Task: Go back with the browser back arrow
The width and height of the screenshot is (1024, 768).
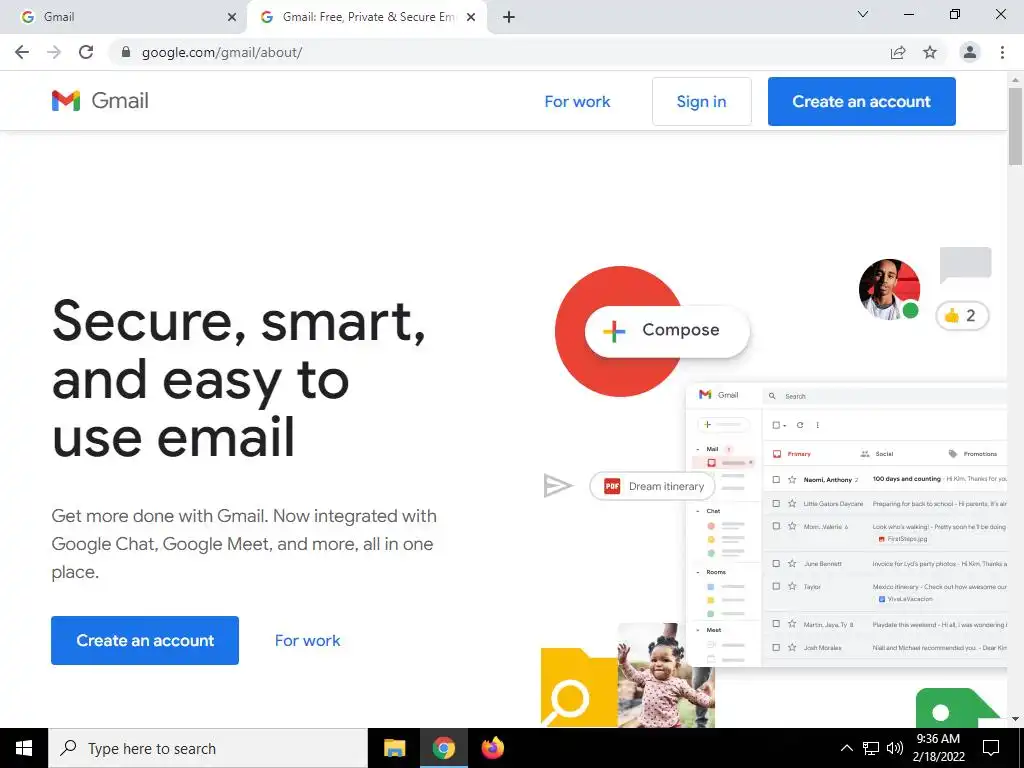Action: pyautogui.click(x=22, y=52)
